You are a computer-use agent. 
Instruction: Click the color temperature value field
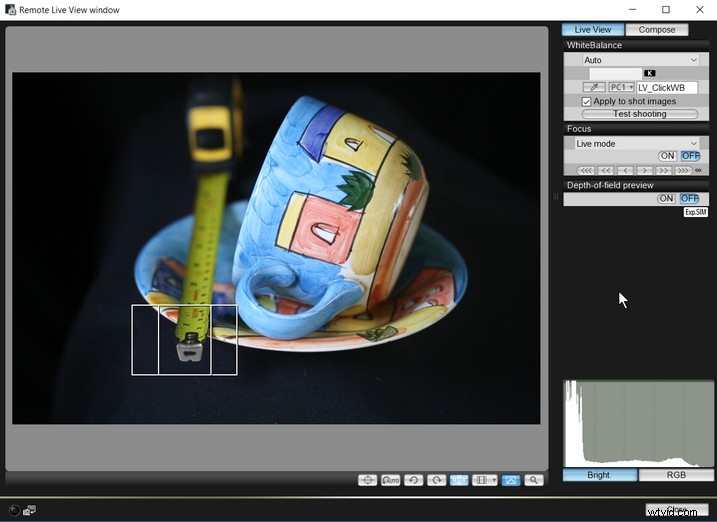[615, 73]
